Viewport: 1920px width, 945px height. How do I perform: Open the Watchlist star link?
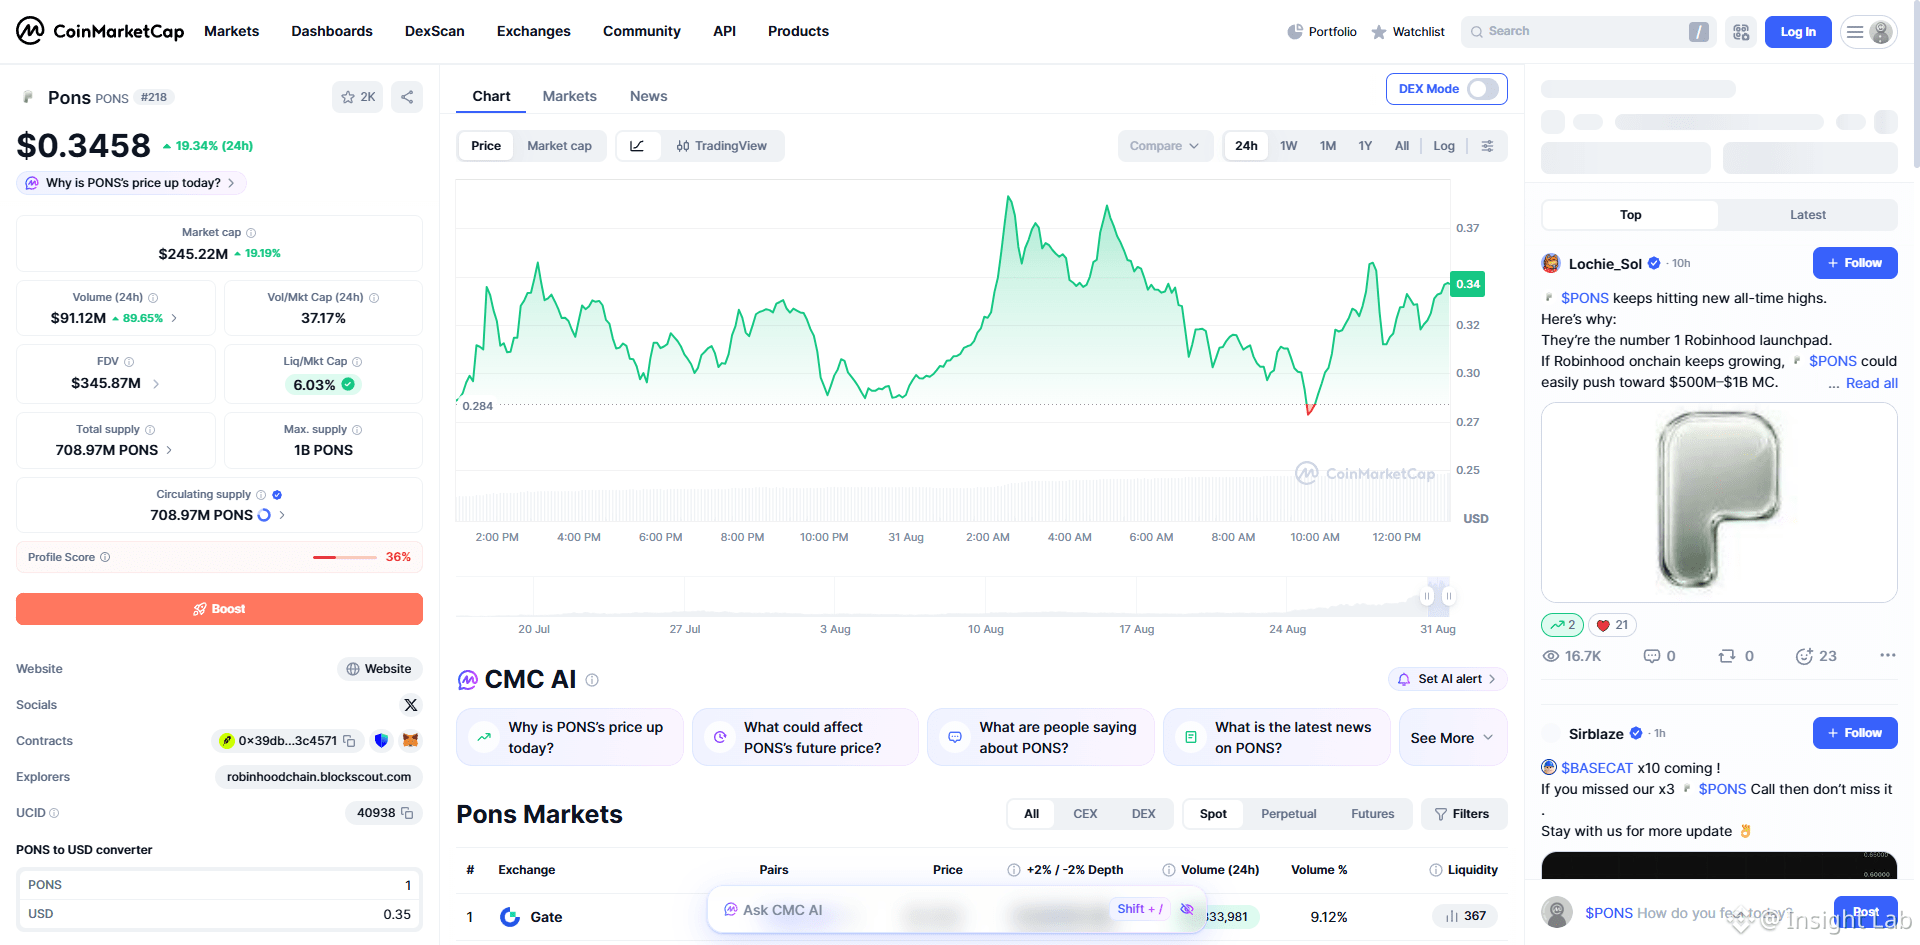coord(1408,32)
